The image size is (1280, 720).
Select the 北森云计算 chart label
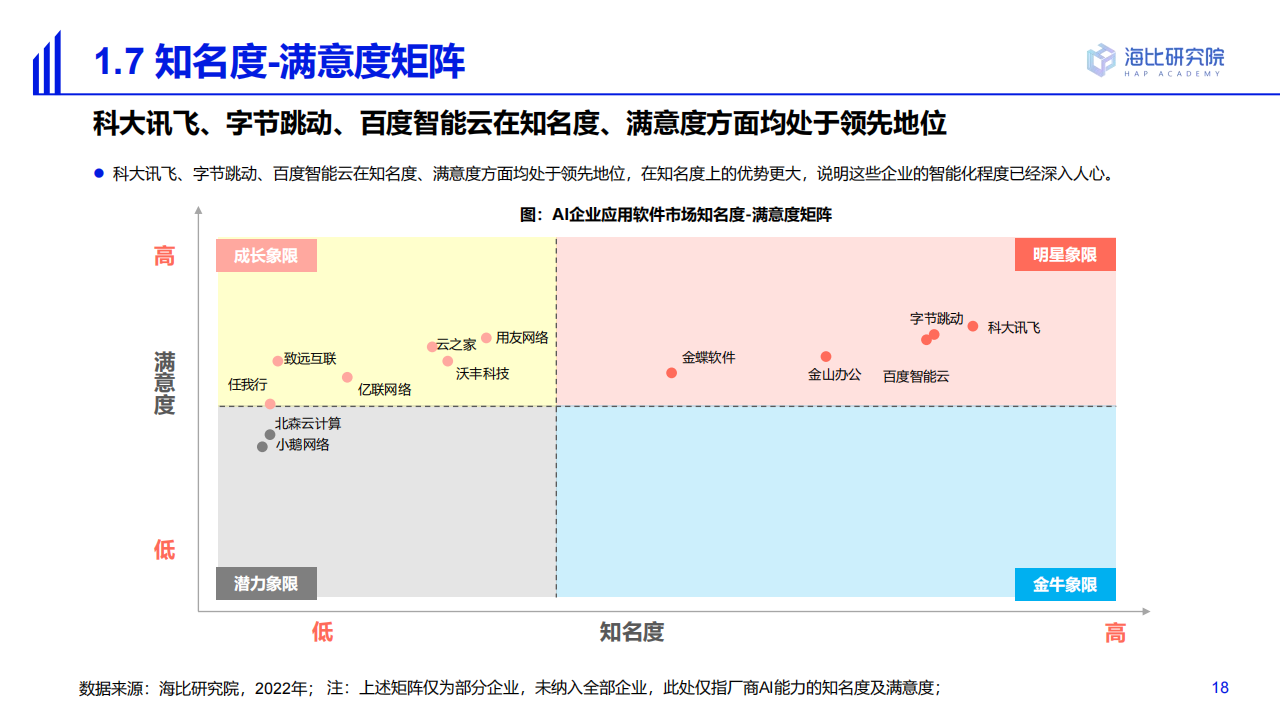(x=308, y=424)
